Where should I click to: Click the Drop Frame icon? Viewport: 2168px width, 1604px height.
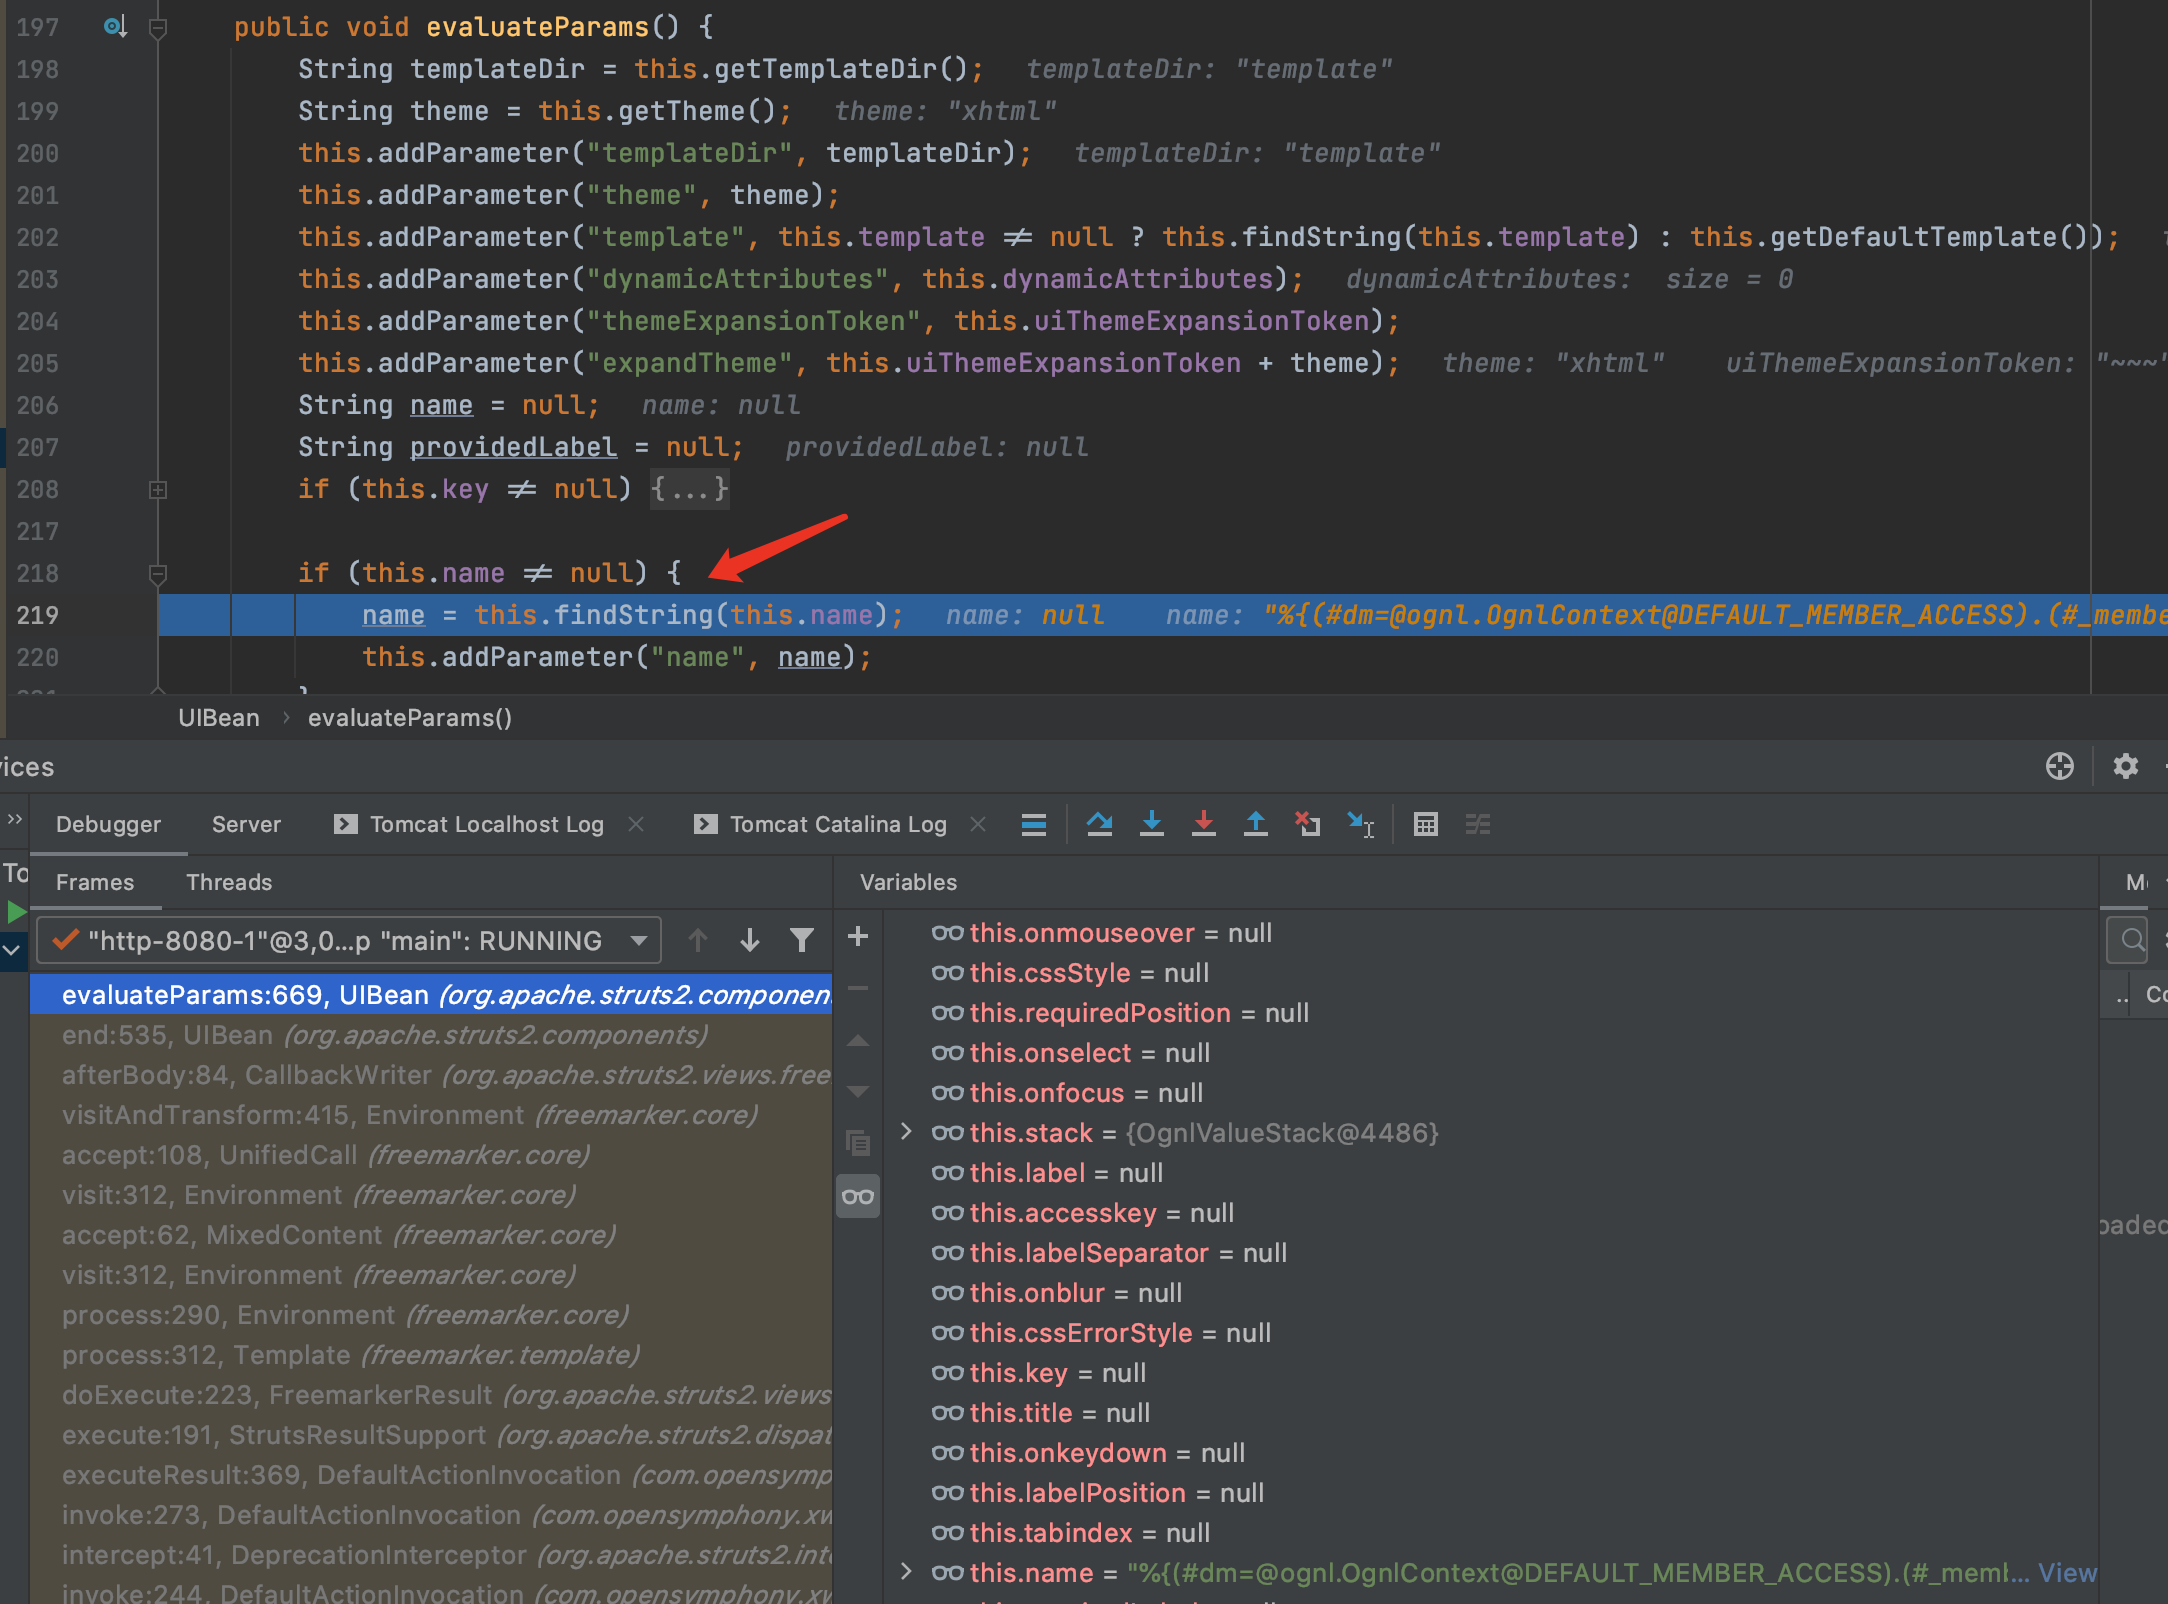tap(1307, 824)
